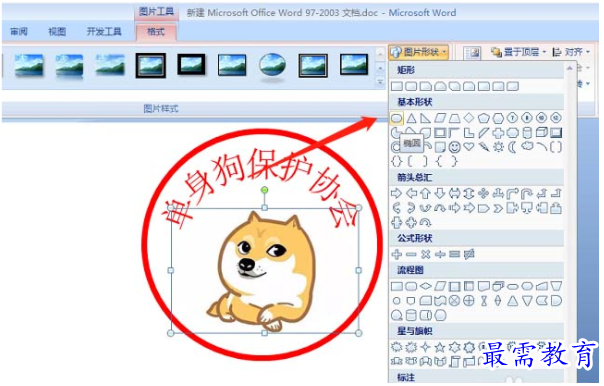Screen dimensions: 604x386
Task: Select the Hexagon basic shape
Action: (x=498, y=118)
